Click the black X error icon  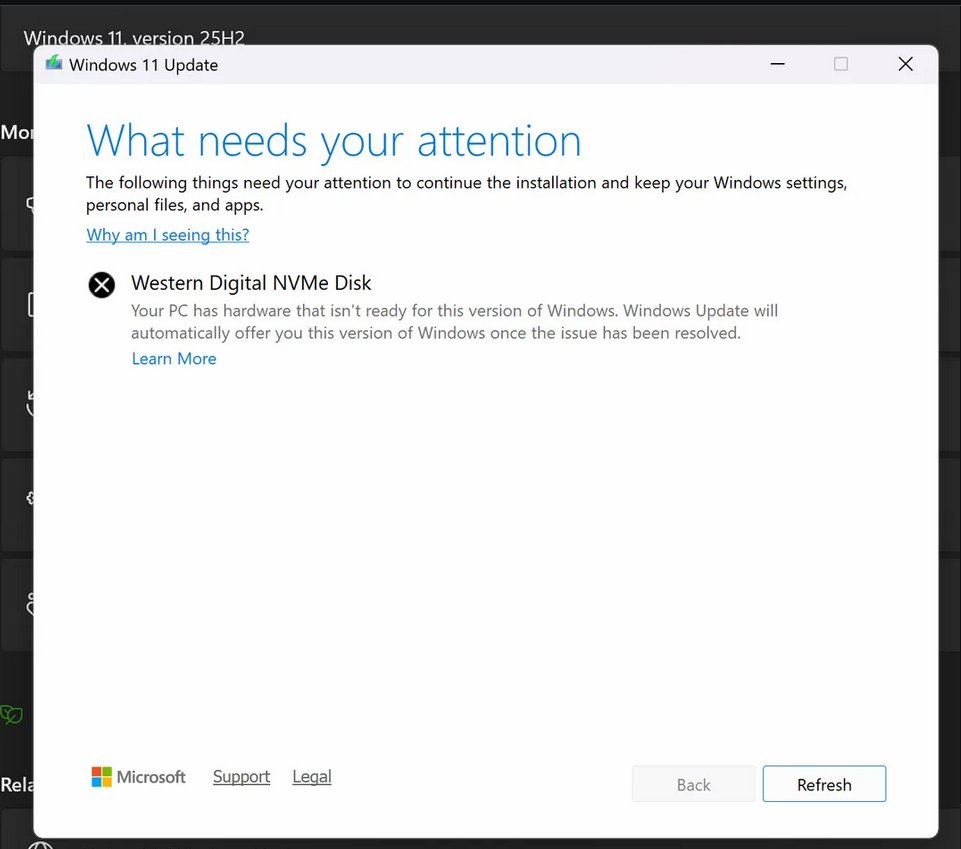[101, 285]
